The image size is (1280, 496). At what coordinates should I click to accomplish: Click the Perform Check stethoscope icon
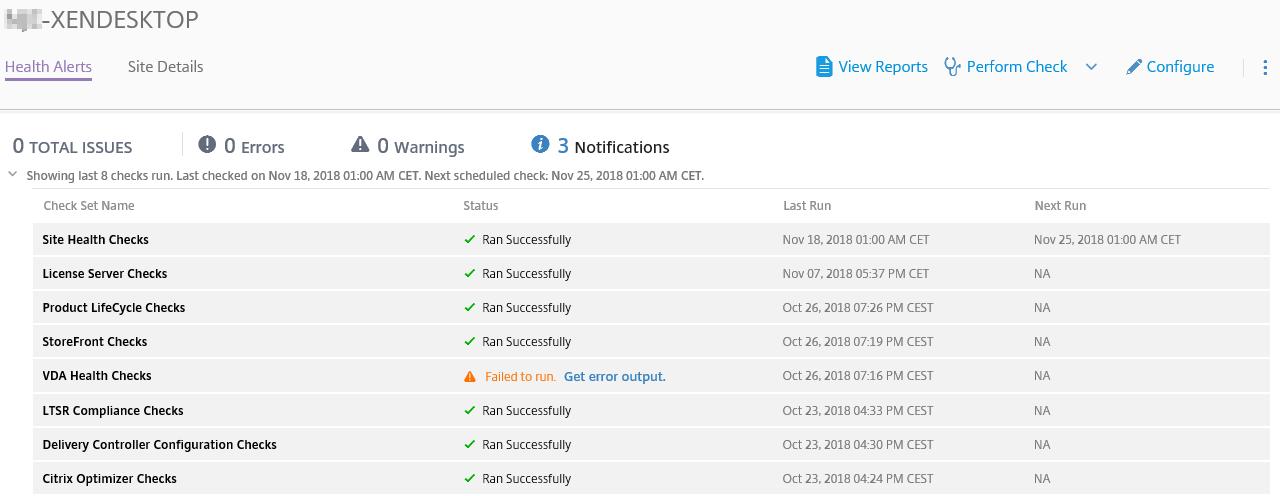[x=952, y=67]
